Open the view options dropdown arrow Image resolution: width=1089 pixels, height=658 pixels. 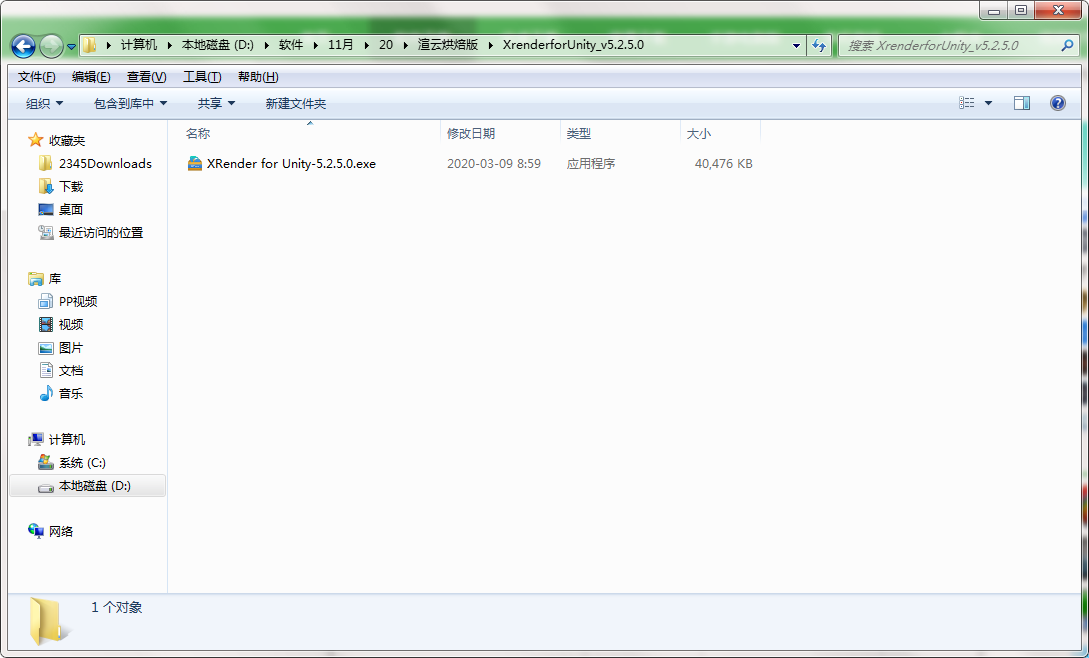(988, 103)
